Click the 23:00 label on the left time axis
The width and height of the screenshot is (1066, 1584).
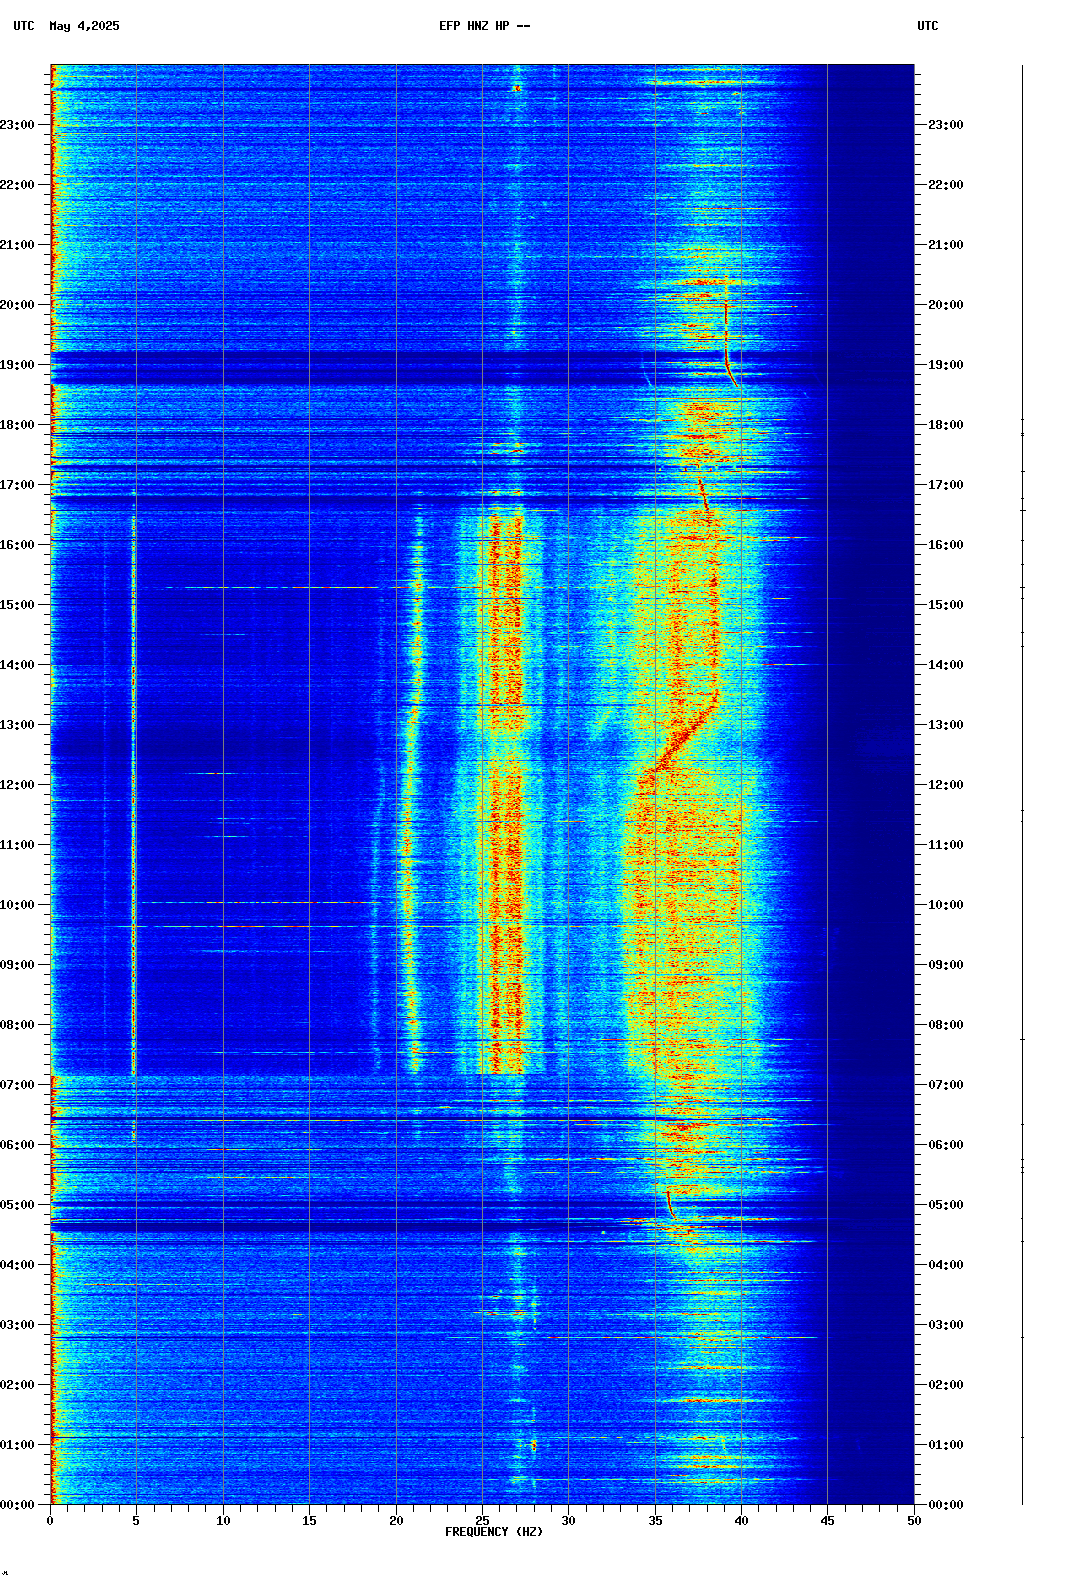coord(17,125)
